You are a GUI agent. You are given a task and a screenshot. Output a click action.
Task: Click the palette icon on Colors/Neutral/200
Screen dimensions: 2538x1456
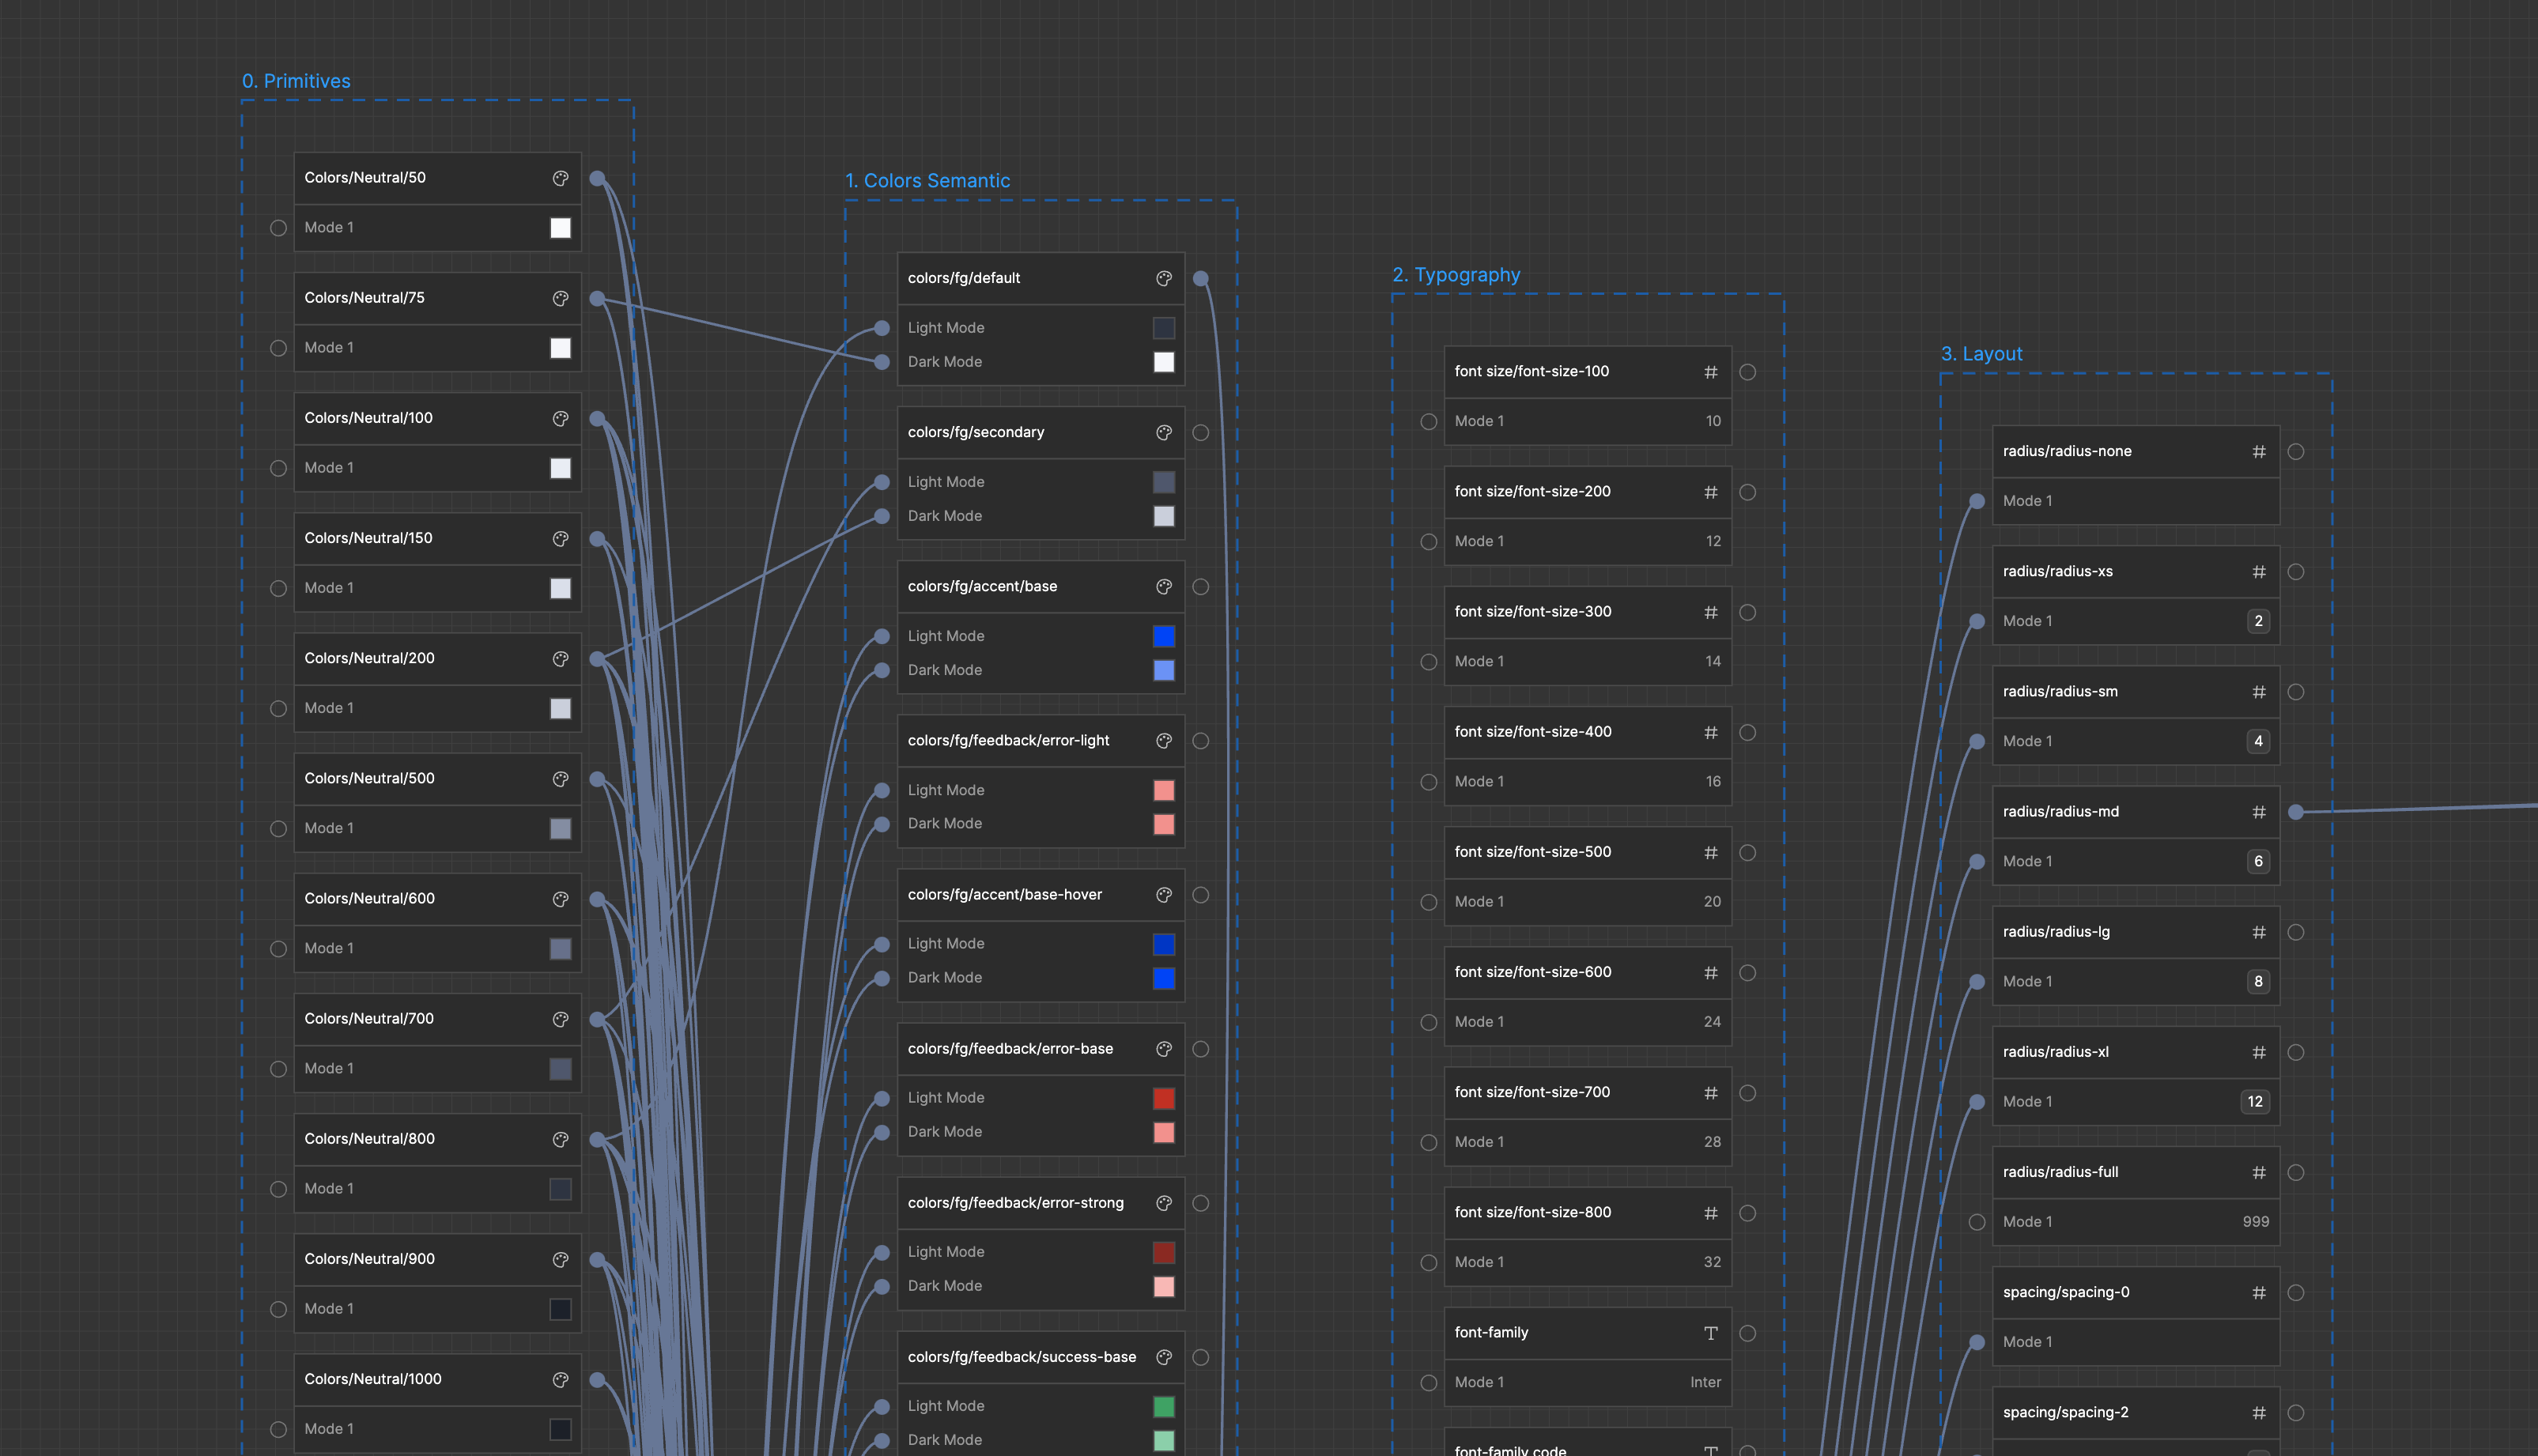pos(561,658)
